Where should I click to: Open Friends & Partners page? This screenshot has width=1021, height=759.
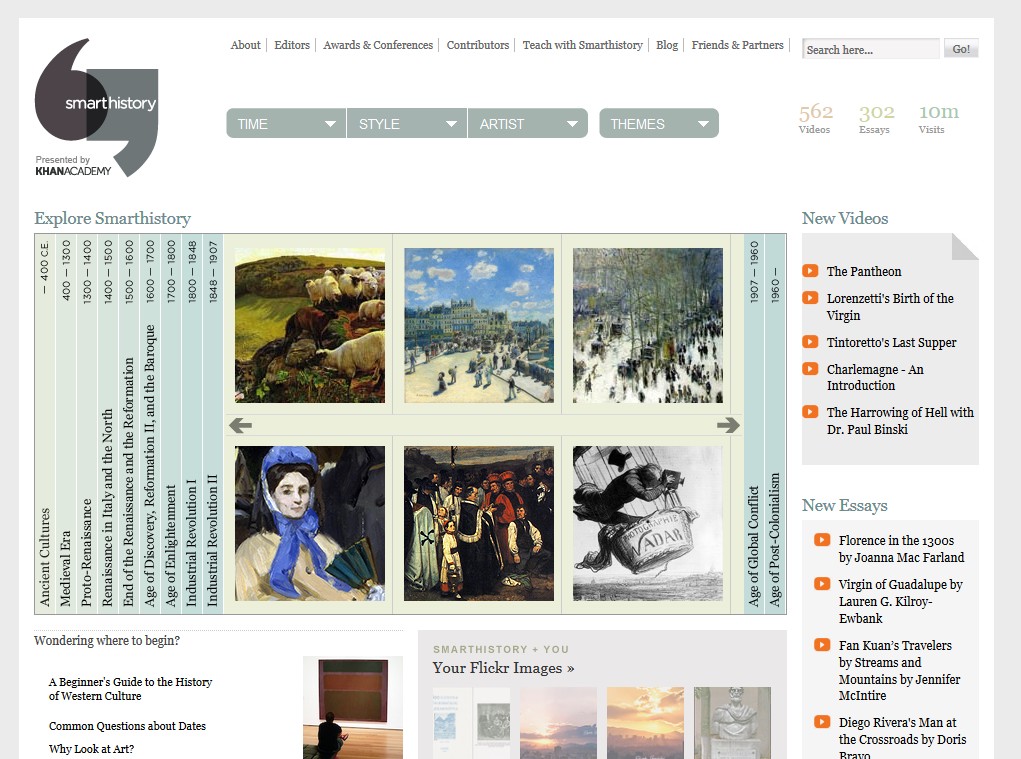(738, 45)
